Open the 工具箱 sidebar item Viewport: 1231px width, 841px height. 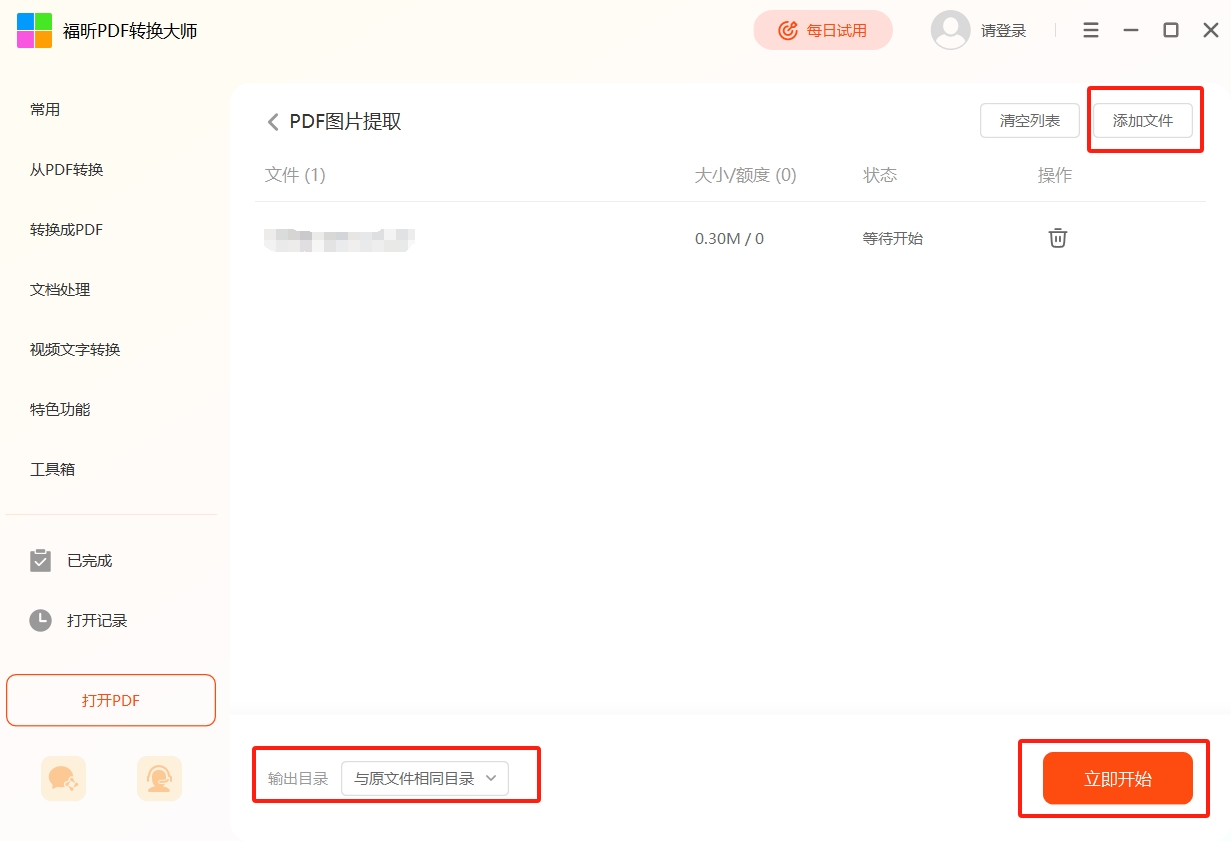(53, 469)
